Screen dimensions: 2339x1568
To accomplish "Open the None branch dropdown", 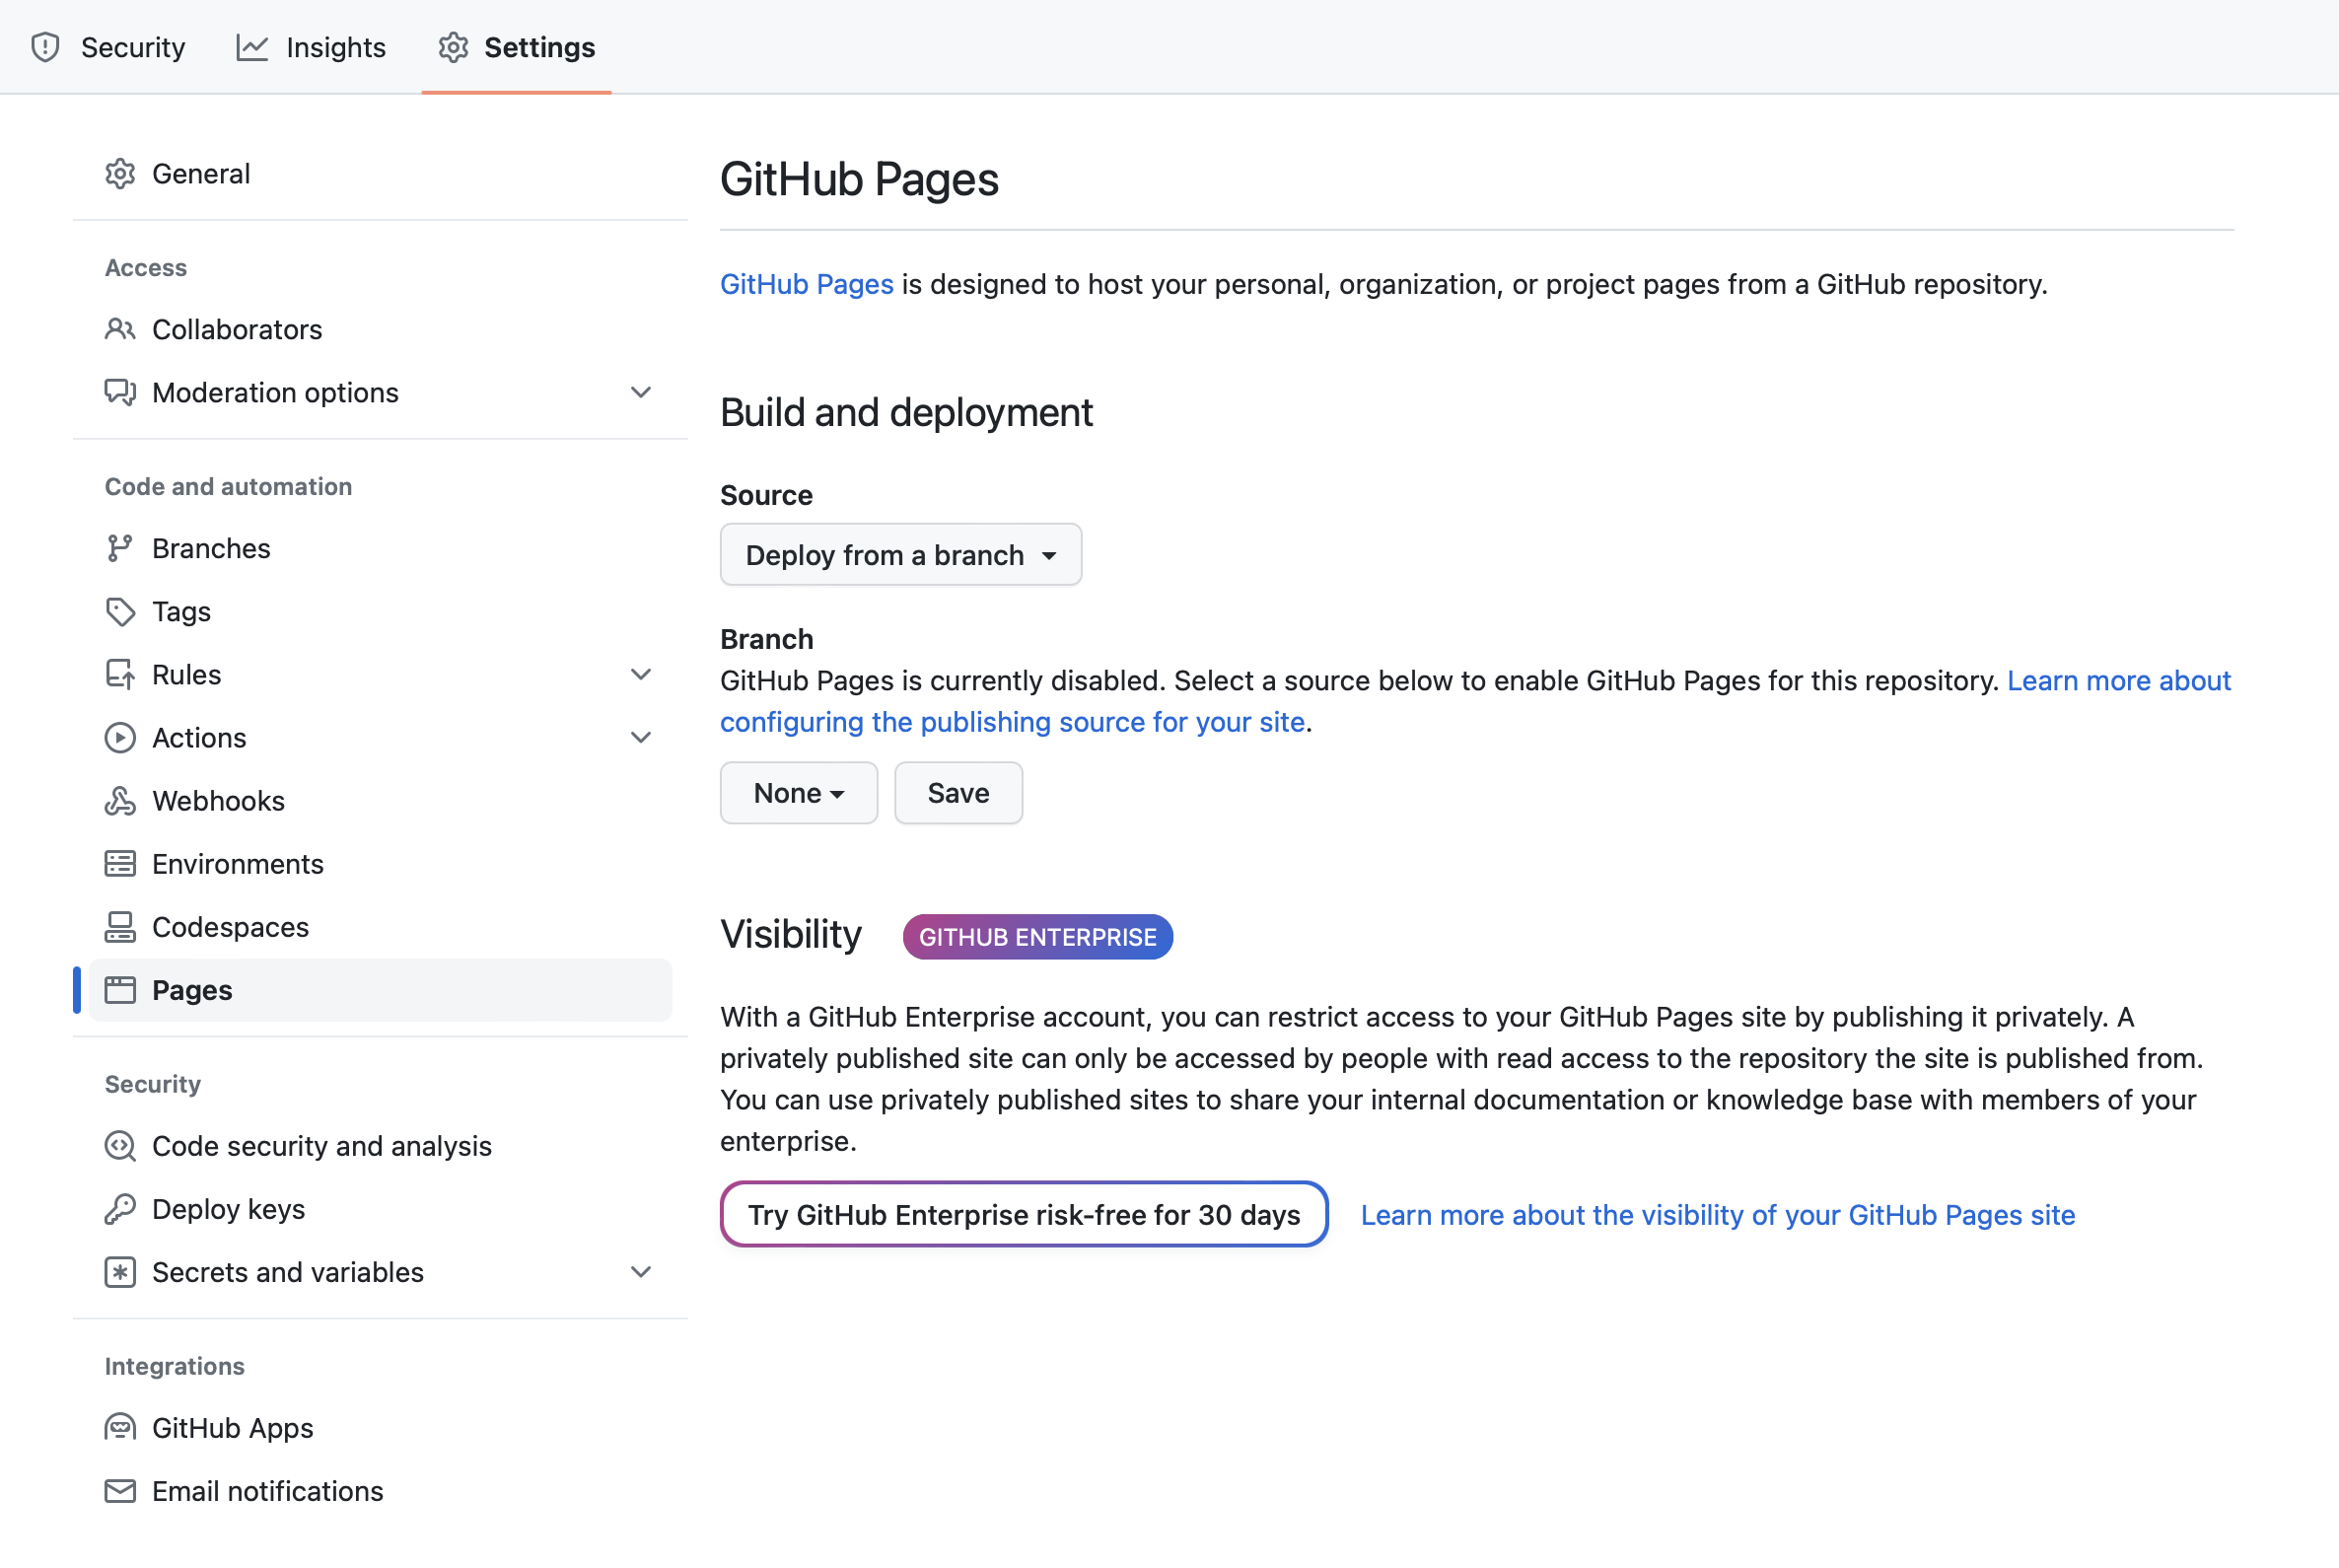I will pyautogui.click(x=799, y=793).
